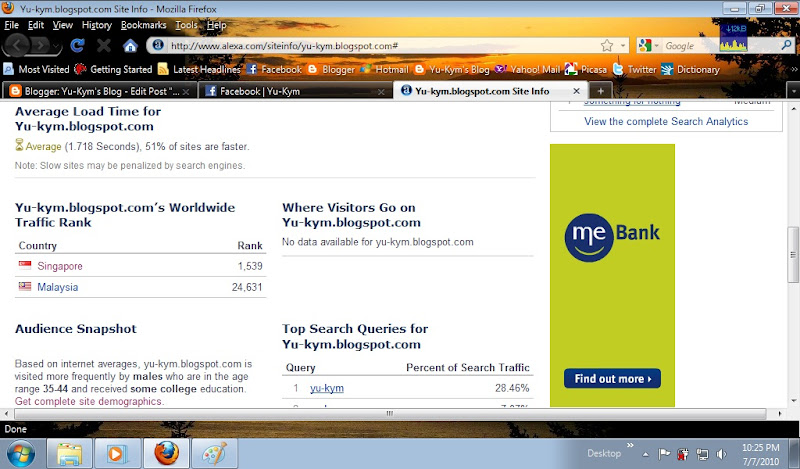This screenshot has width=800, height=469.
Task: Open the Help menu
Action: [x=216, y=25]
